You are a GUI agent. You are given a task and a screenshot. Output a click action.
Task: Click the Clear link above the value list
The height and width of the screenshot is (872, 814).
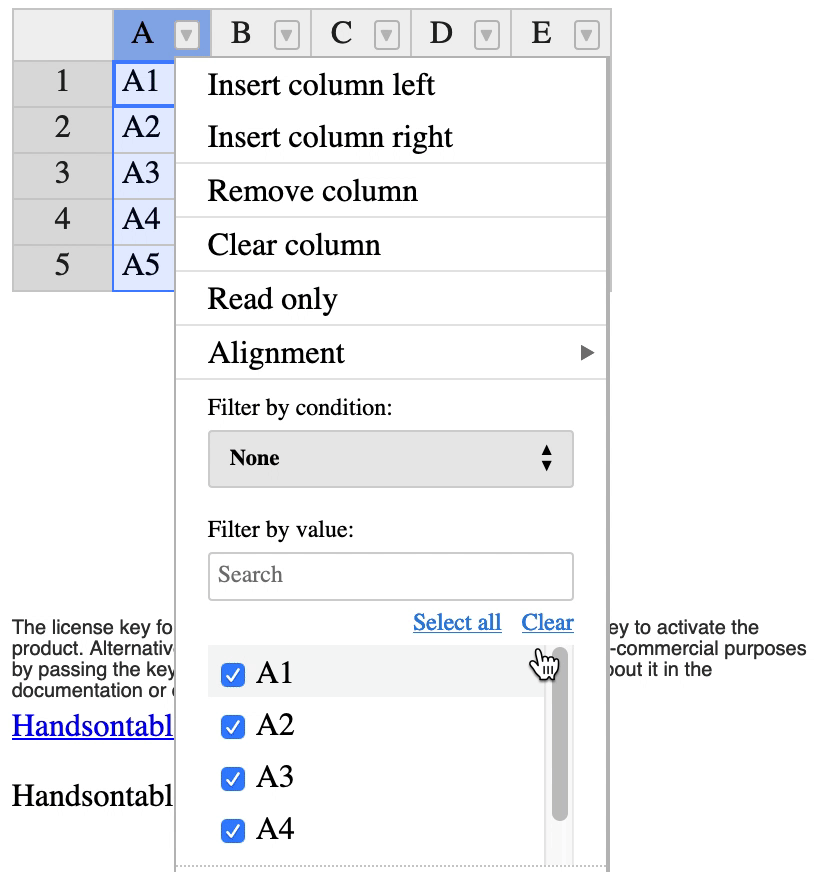tap(547, 623)
